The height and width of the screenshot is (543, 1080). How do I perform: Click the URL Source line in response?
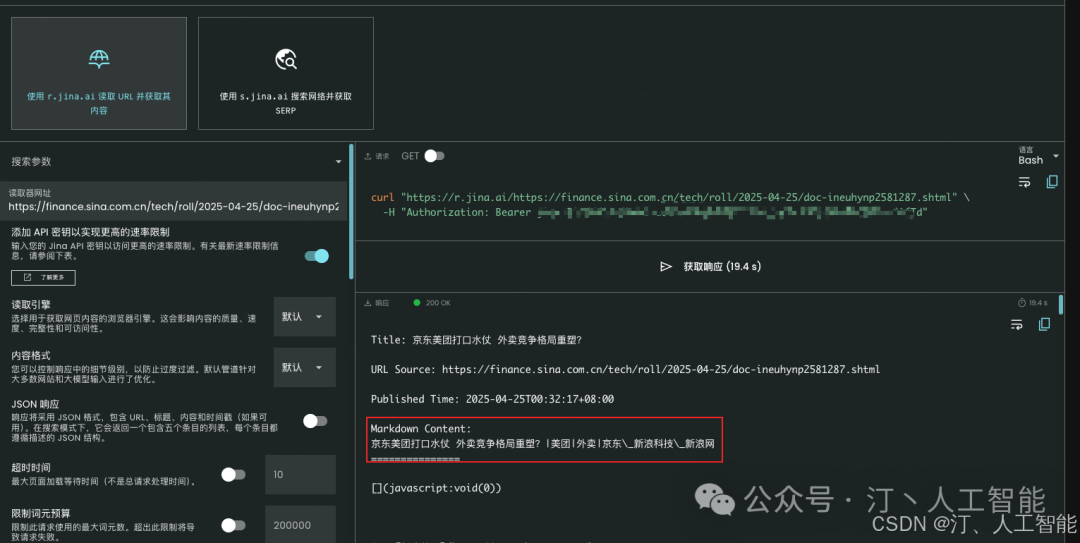click(625, 369)
